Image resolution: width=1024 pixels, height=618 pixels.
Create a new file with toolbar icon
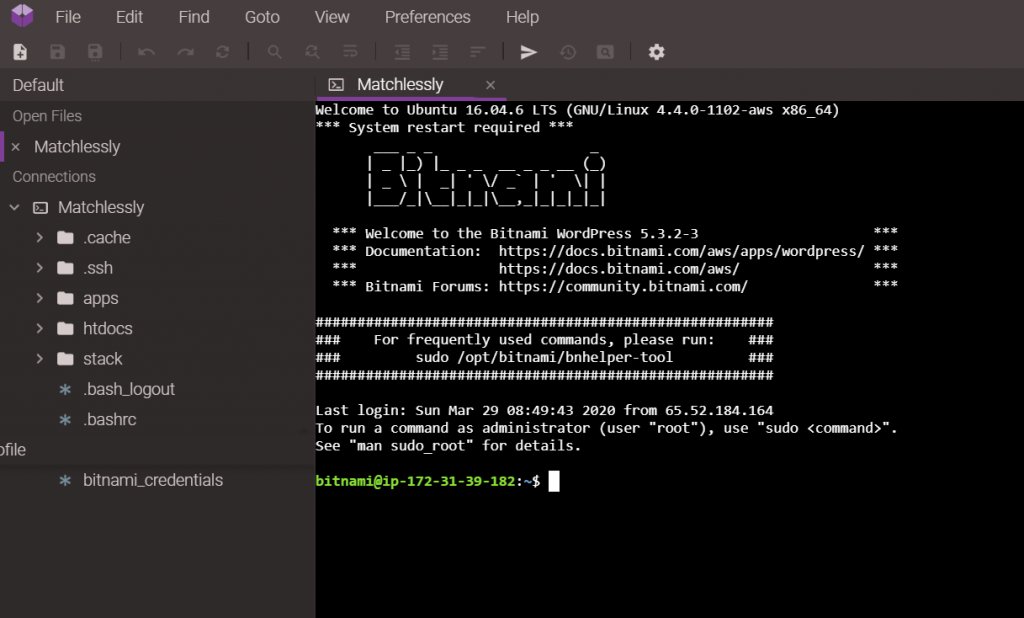[20, 52]
